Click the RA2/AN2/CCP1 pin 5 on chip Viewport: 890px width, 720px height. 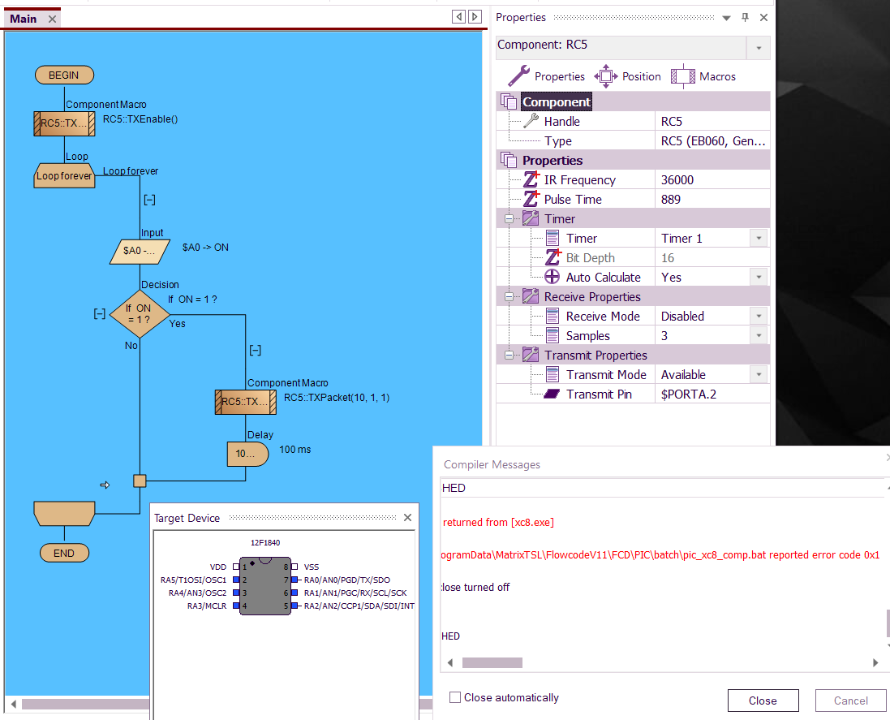(294, 606)
